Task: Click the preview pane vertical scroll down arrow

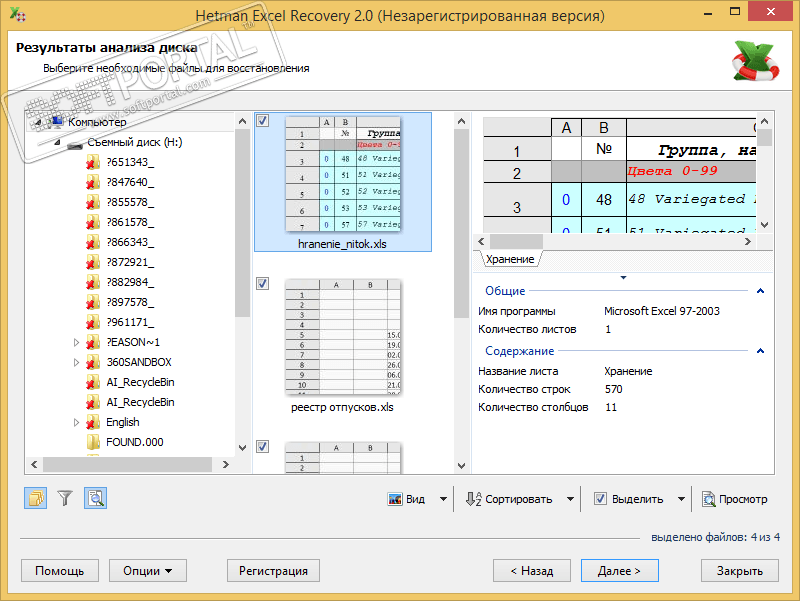Action: click(x=764, y=224)
